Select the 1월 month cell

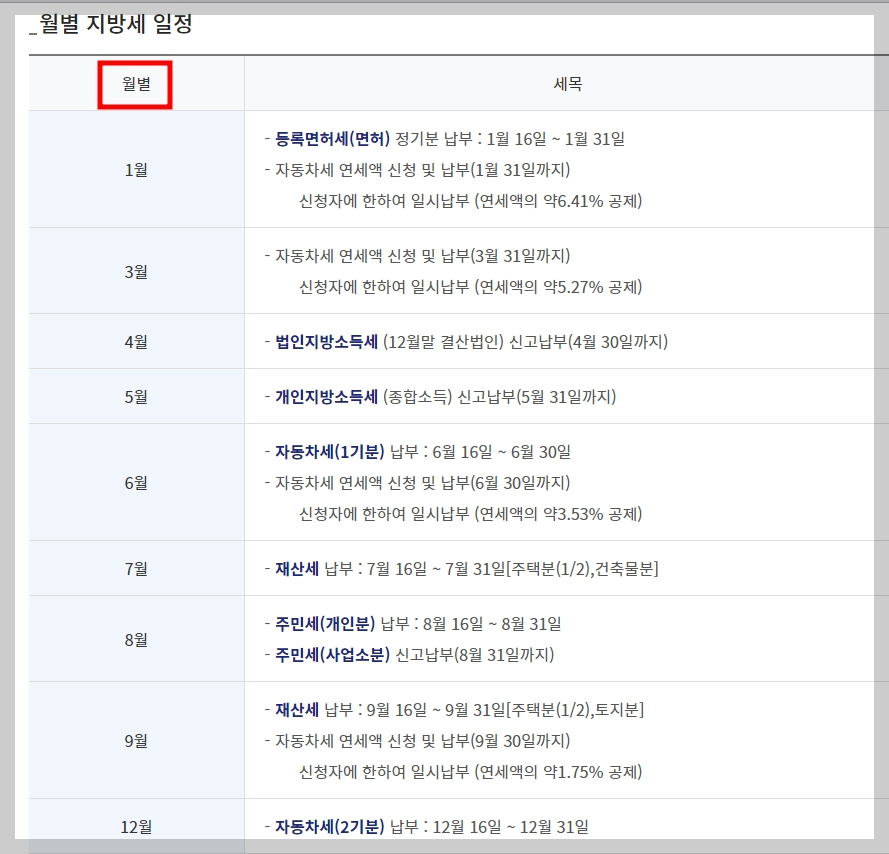[136, 170]
